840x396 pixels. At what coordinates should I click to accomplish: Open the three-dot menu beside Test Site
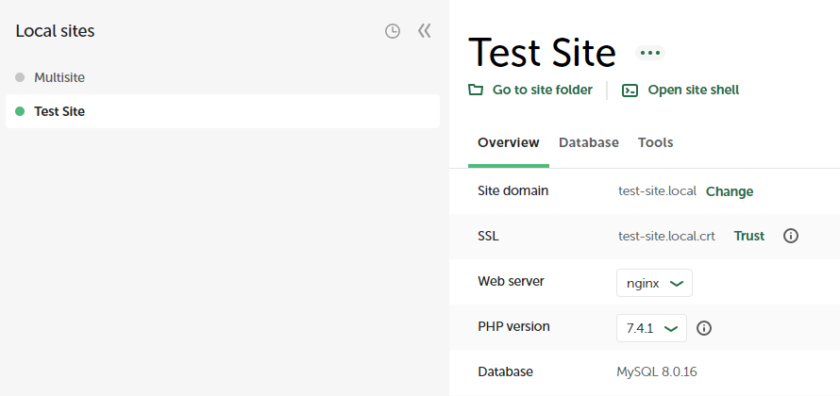click(x=650, y=53)
